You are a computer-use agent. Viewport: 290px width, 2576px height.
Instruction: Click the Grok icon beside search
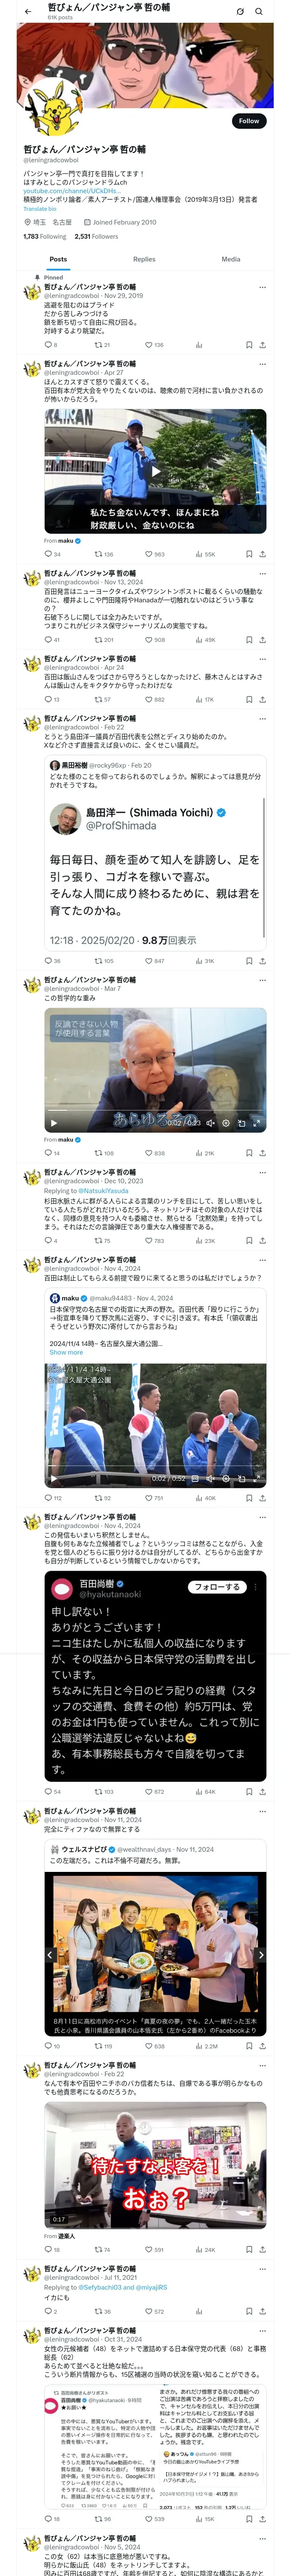pos(240,11)
